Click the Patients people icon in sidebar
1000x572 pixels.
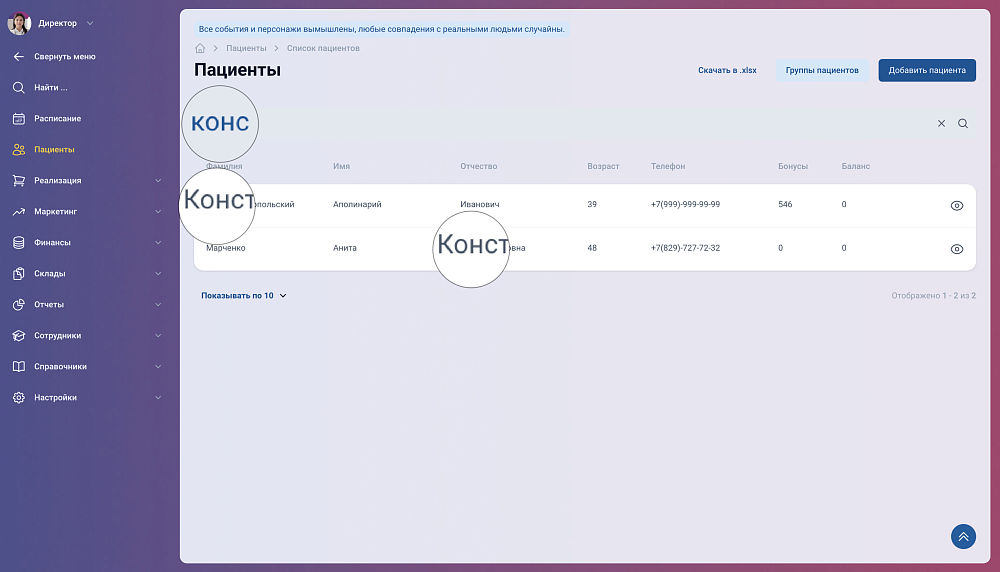pyautogui.click(x=19, y=150)
